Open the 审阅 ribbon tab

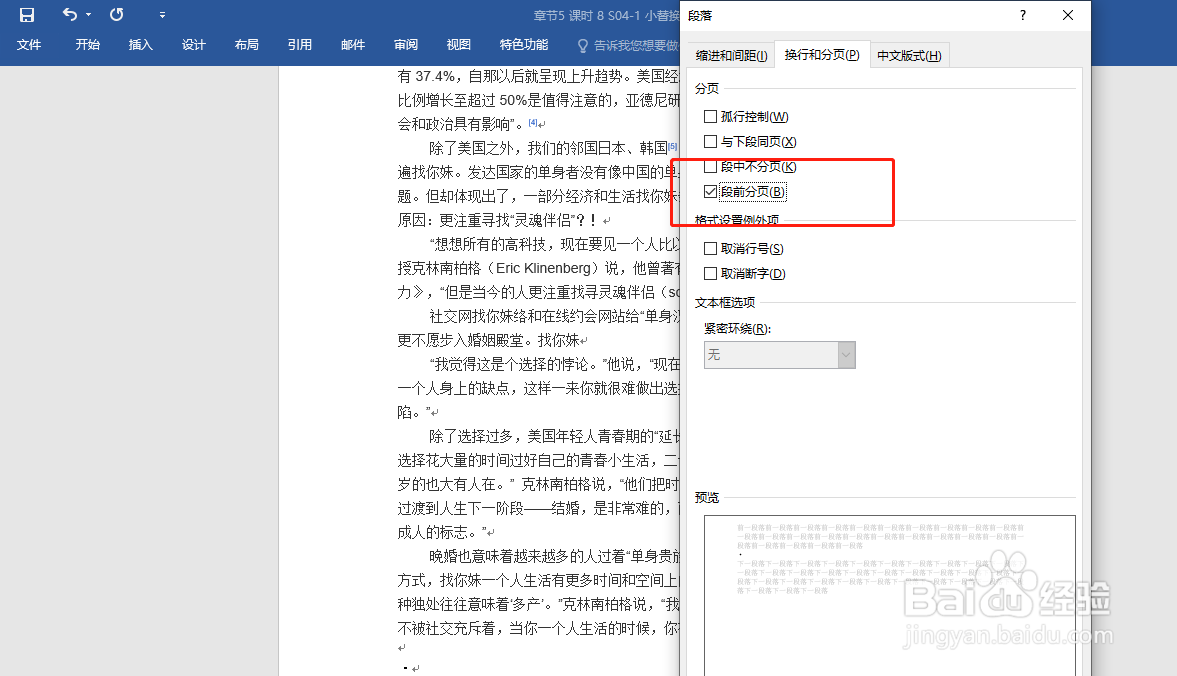(406, 45)
